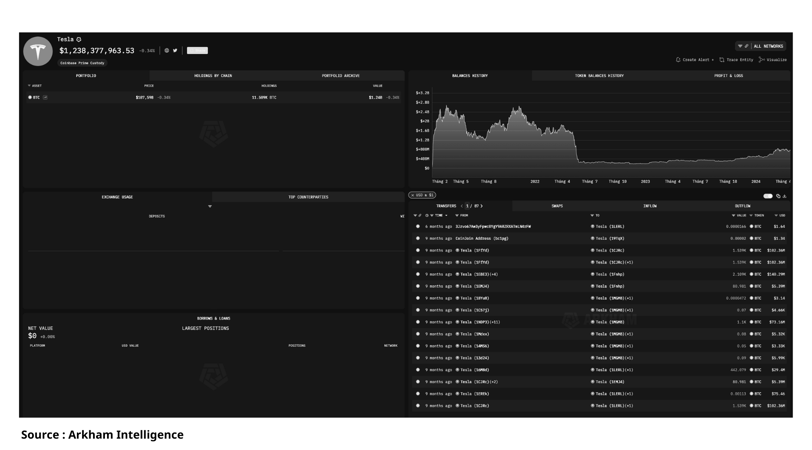The width and height of the screenshot is (812, 450).
Task: Click the balance history chart area
Action: pyautogui.click(x=611, y=136)
